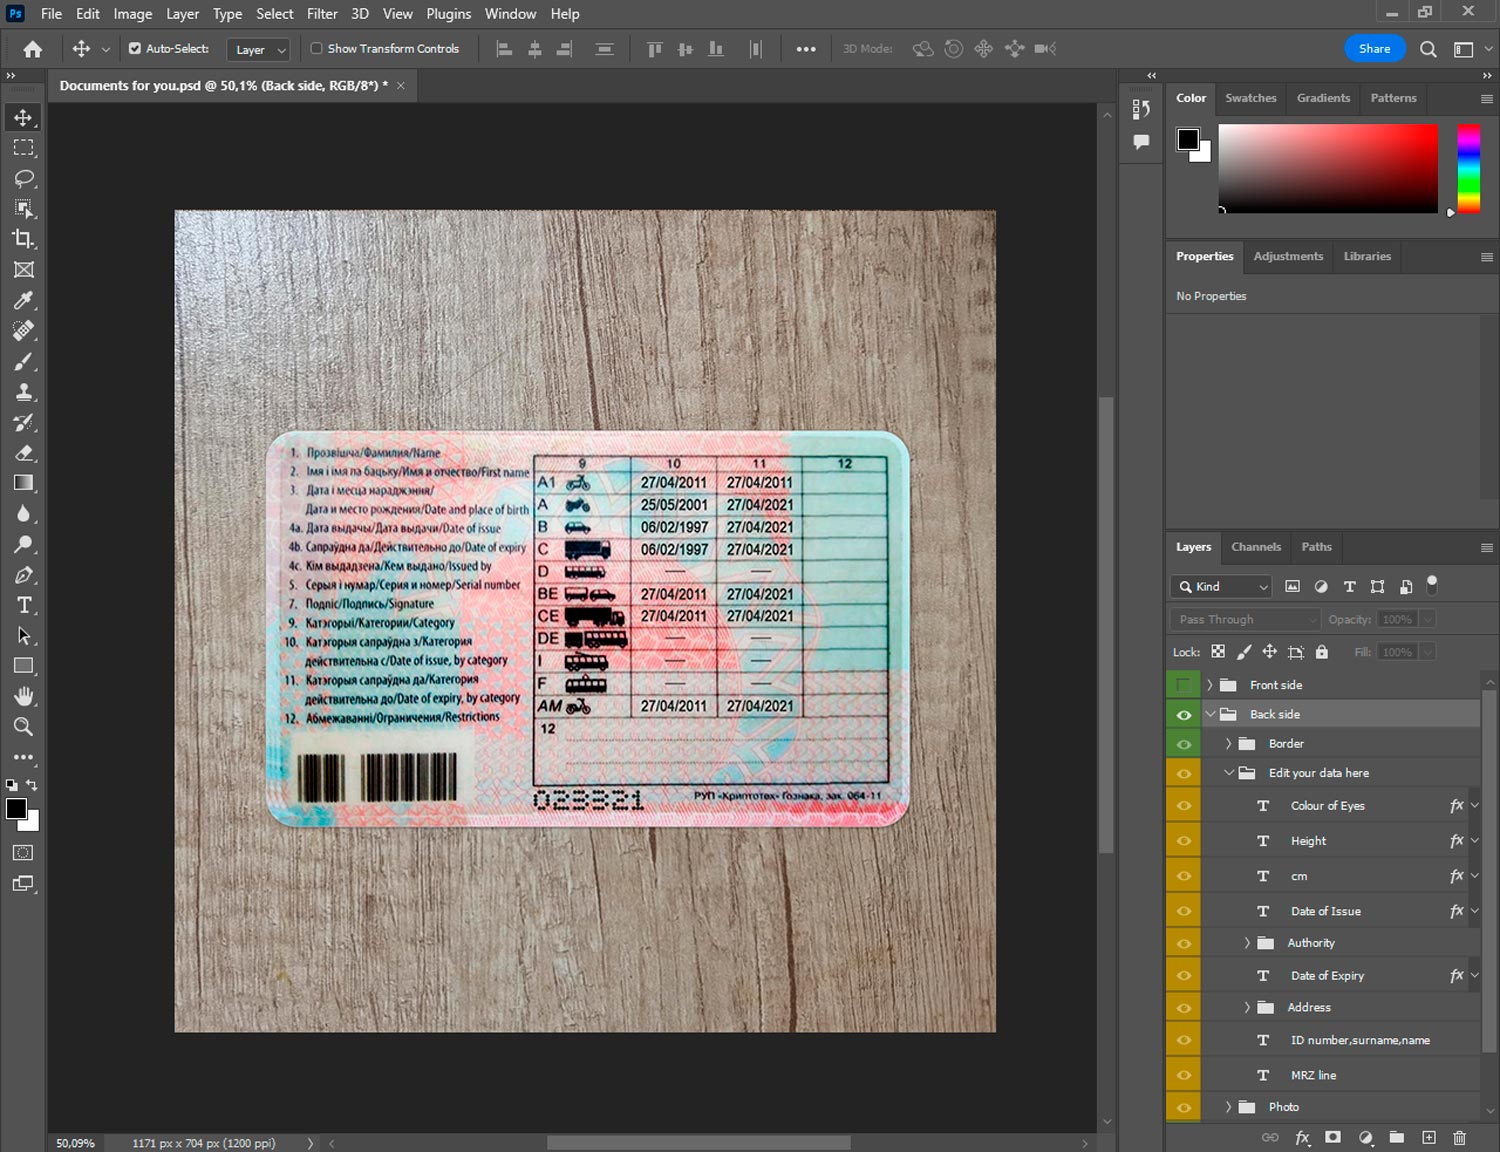The height and width of the screenshot is (1152, 1500).
Task: Open the Auto-Select Layer dropdown
Action: pyautogui.click(x=258, y=49)
